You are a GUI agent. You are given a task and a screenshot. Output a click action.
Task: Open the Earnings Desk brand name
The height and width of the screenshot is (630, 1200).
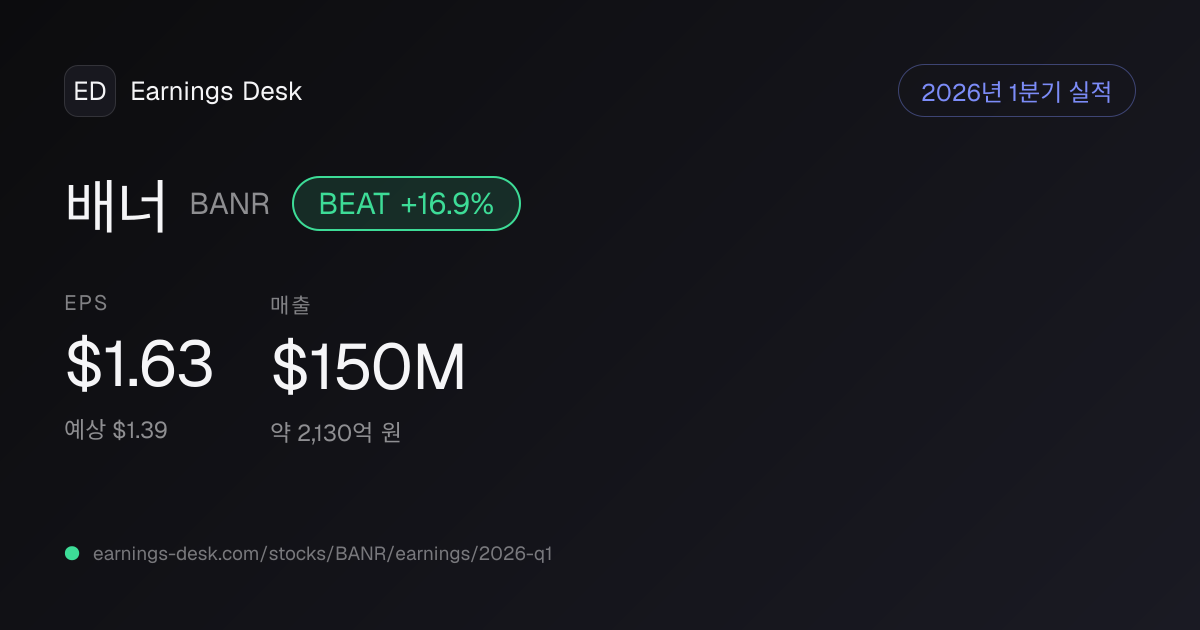tap(216, 92)
